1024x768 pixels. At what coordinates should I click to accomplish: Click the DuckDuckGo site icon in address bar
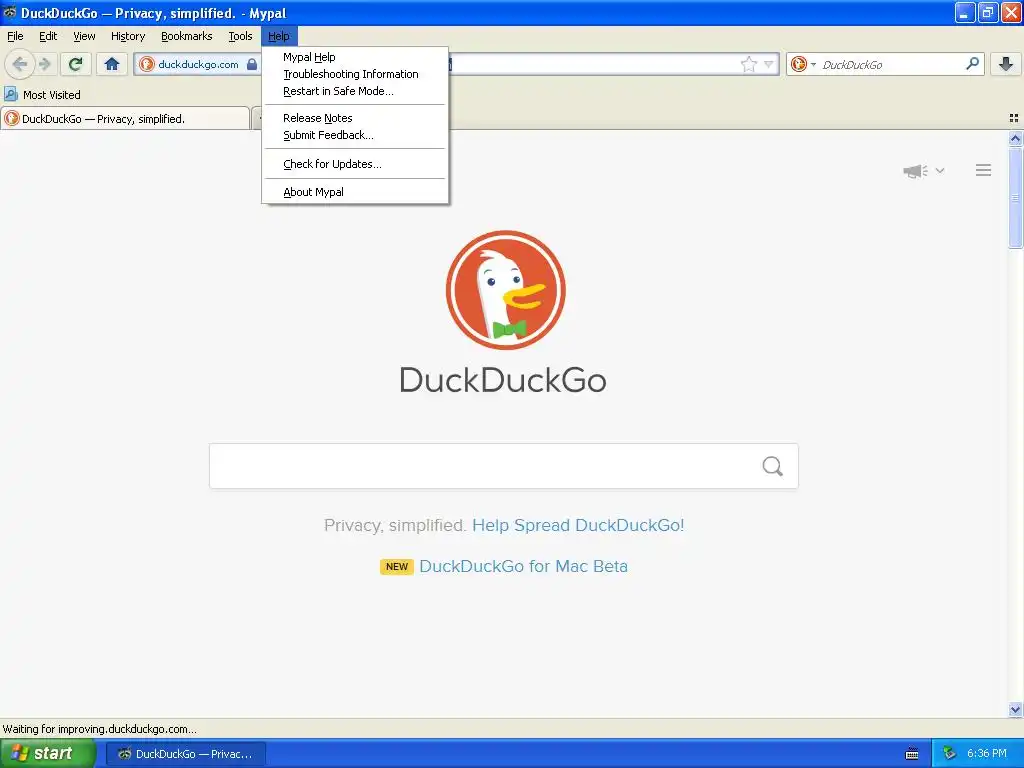coord(146,64)
